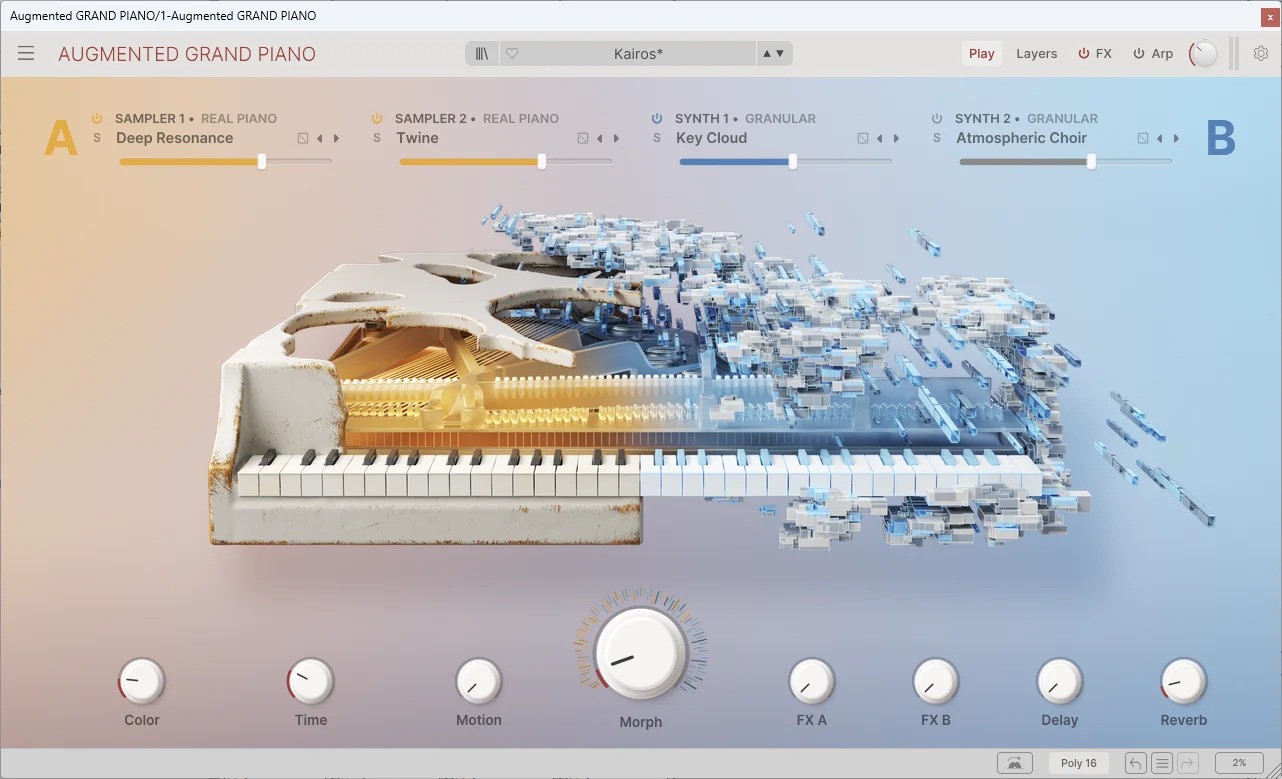
Task: Toggle the Arp power switch
Action: click(1138, 54)
